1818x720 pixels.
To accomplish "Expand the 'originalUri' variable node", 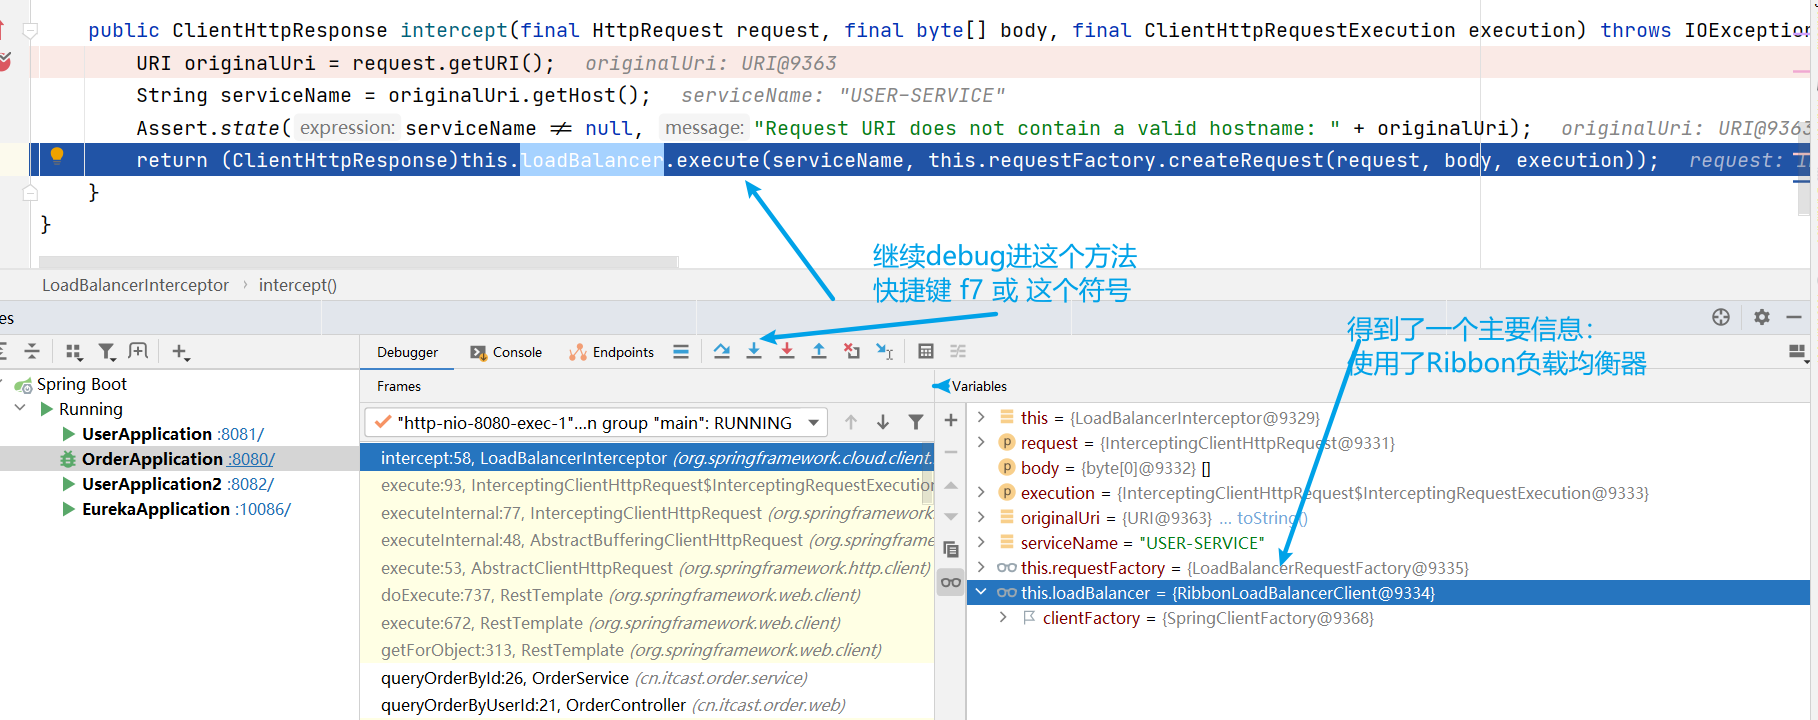I will coord(981,517).
